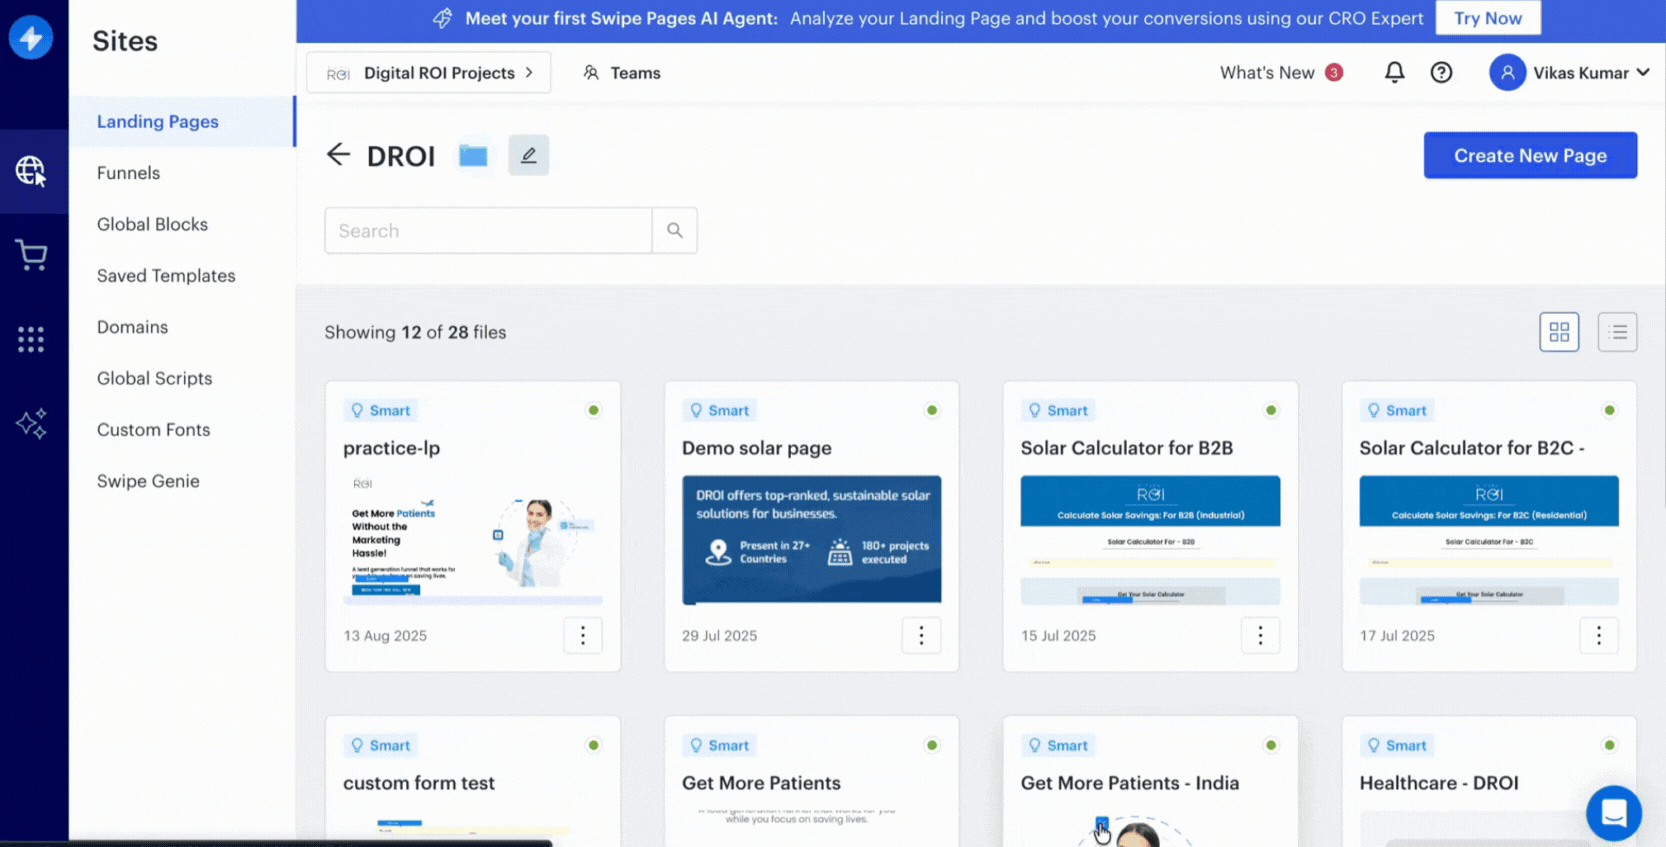Click the 17 Jul 2025 date text
Screen dimensions: 1666x847
1397,636
